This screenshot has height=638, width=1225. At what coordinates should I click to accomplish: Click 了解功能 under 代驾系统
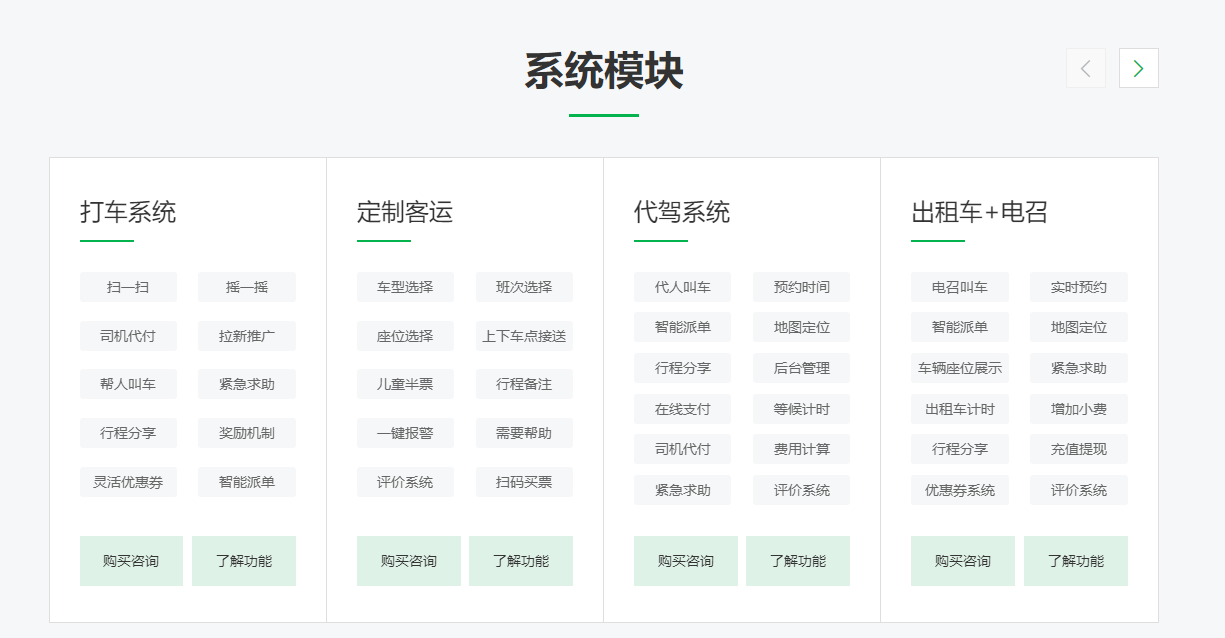798,561
